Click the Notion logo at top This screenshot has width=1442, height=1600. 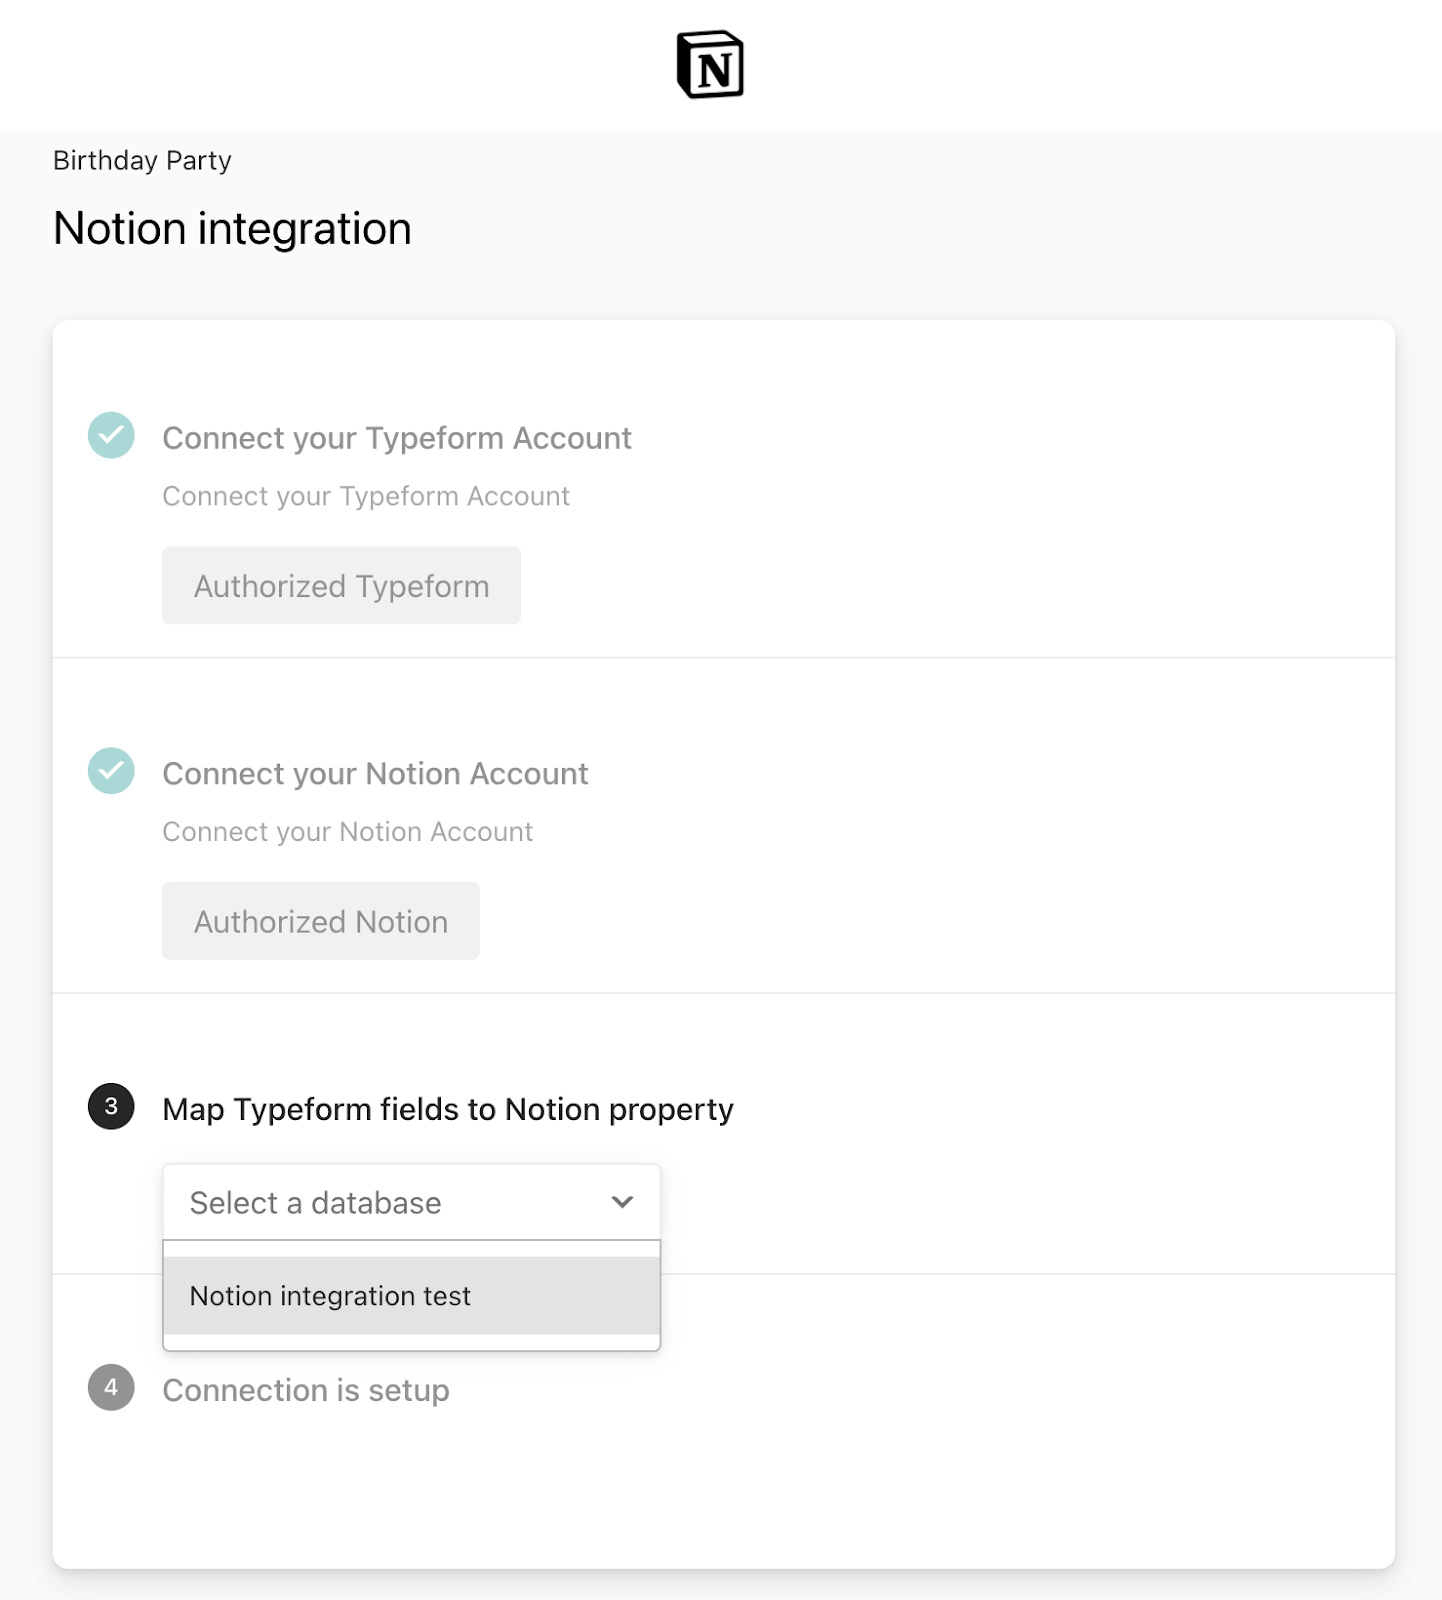coord(710,65)
